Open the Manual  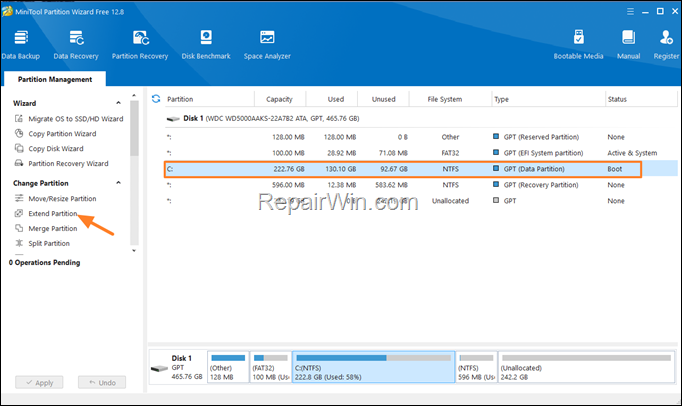[x=628, y=45]
